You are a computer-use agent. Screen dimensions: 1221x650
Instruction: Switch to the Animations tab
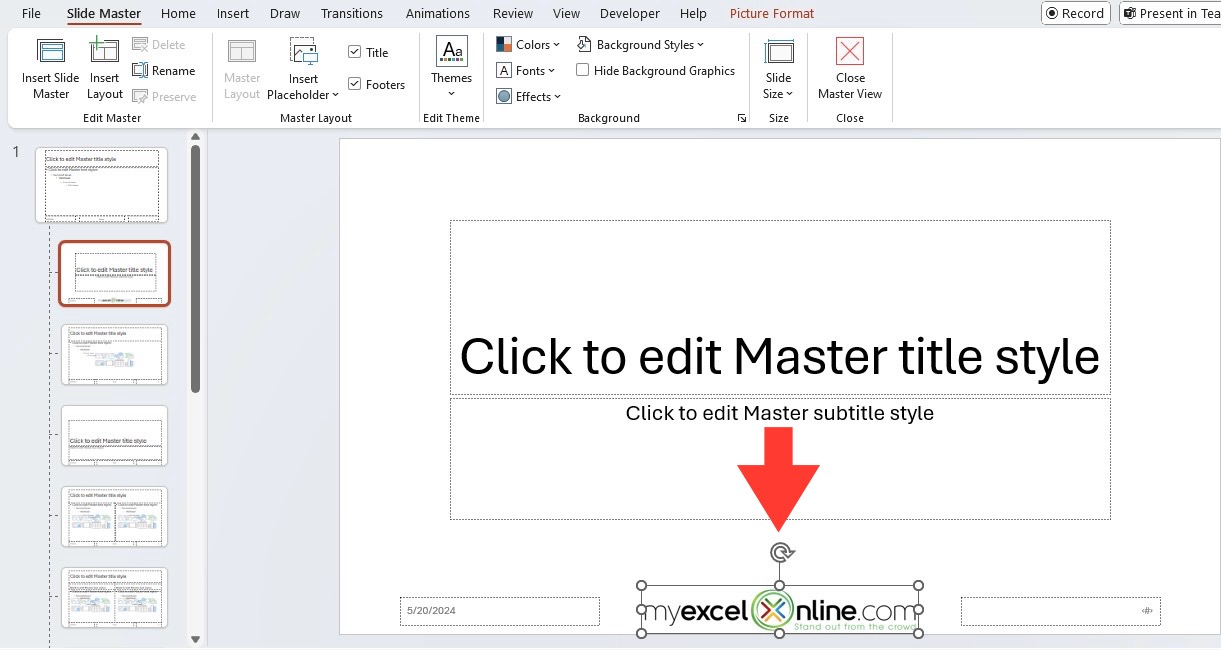pyautogui.click(x=438, y=13)
